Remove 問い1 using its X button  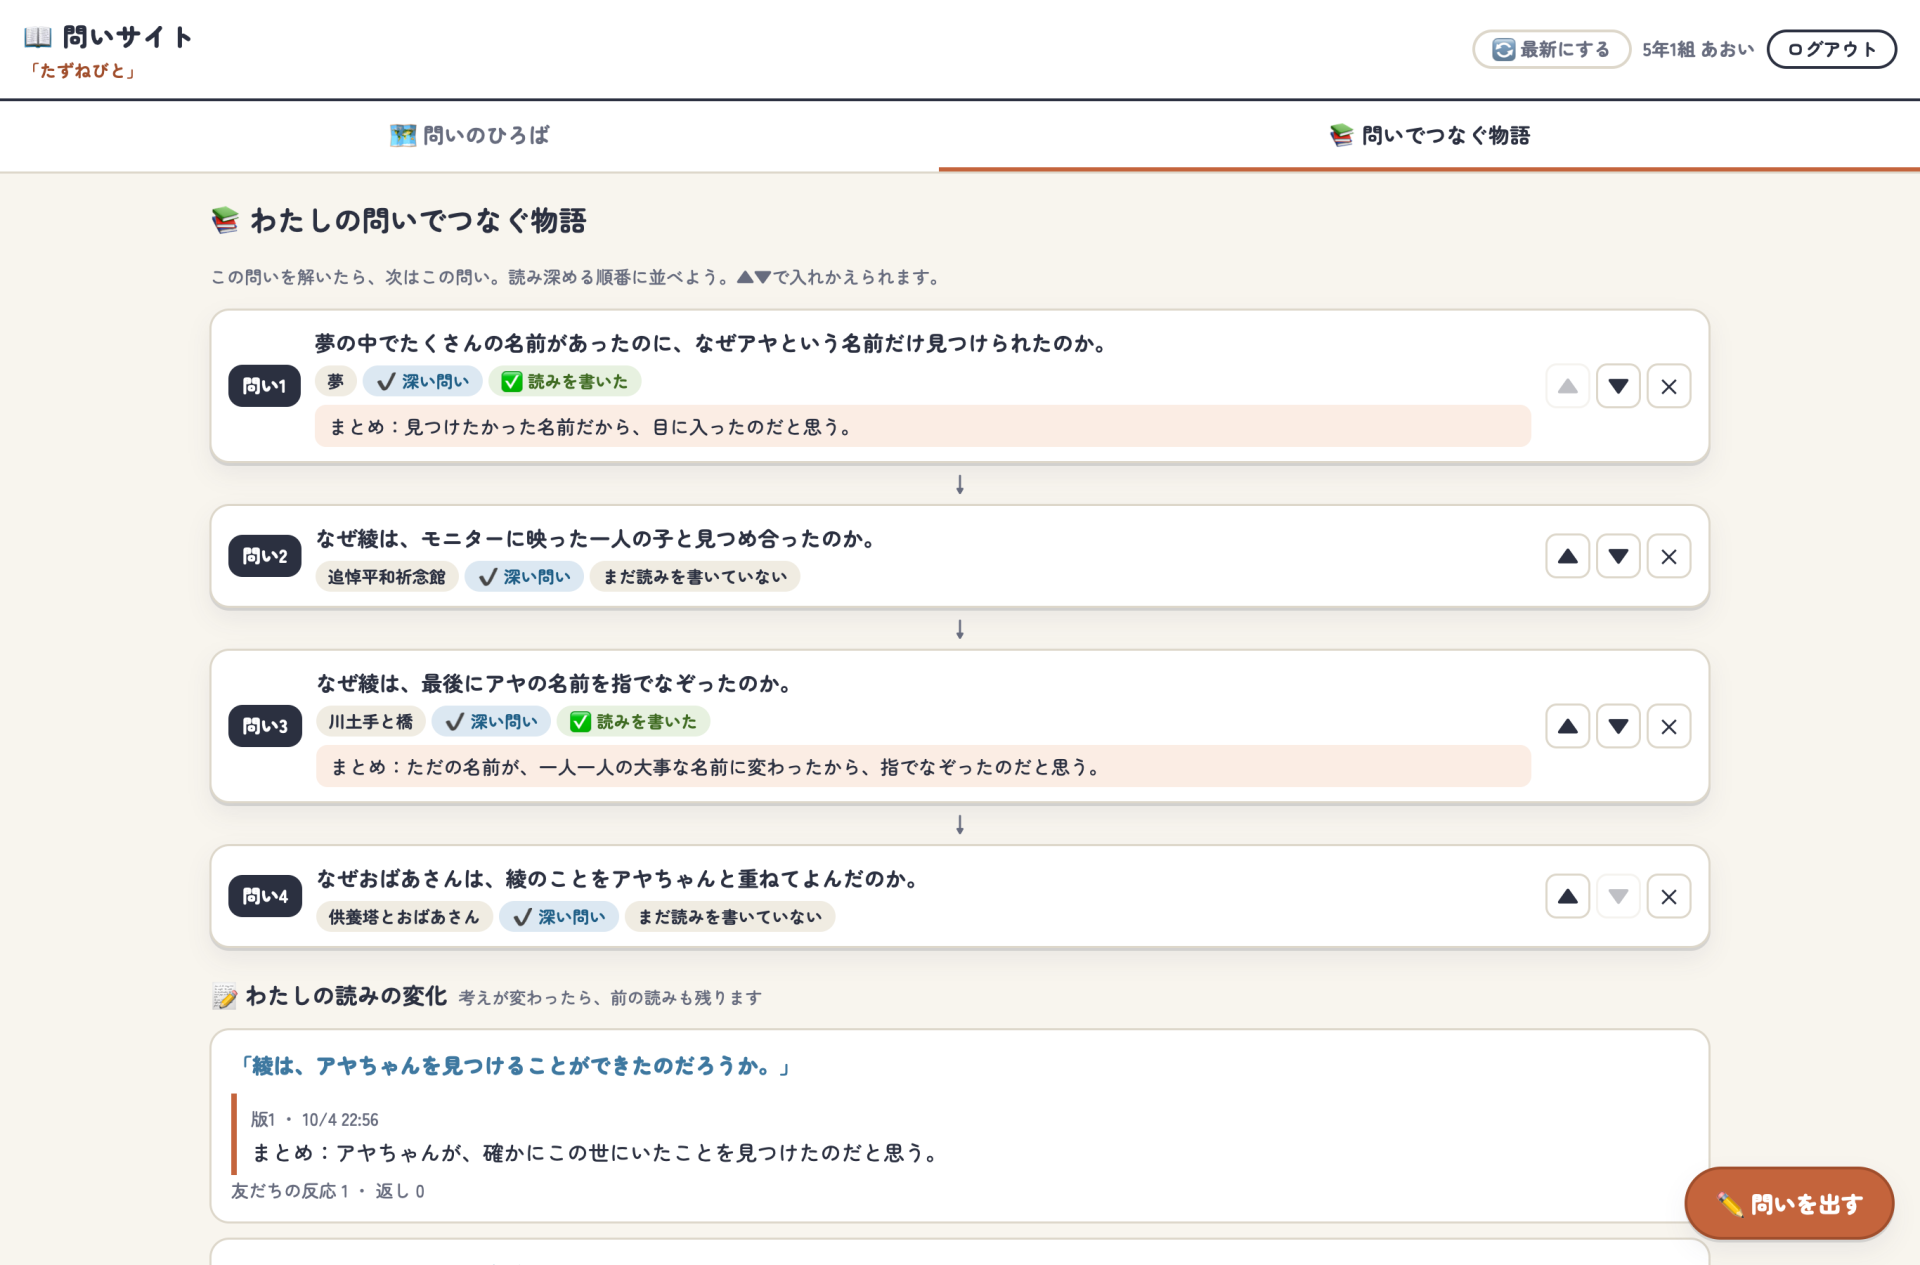pyautogui.click(x=1669, y=386)
